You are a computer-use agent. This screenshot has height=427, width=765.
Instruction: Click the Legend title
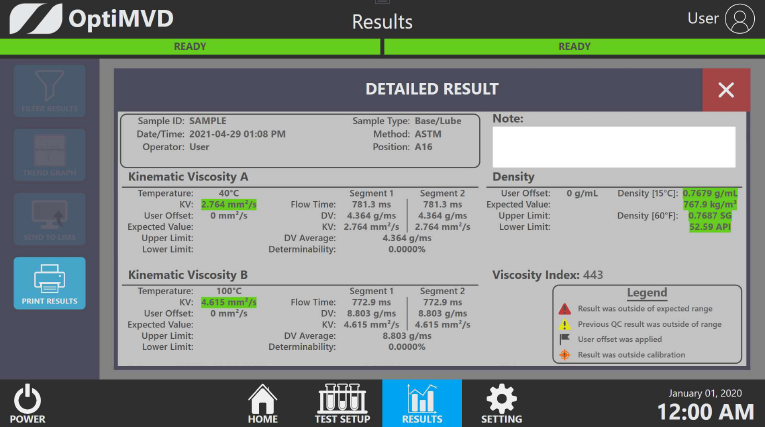[647, 293]
